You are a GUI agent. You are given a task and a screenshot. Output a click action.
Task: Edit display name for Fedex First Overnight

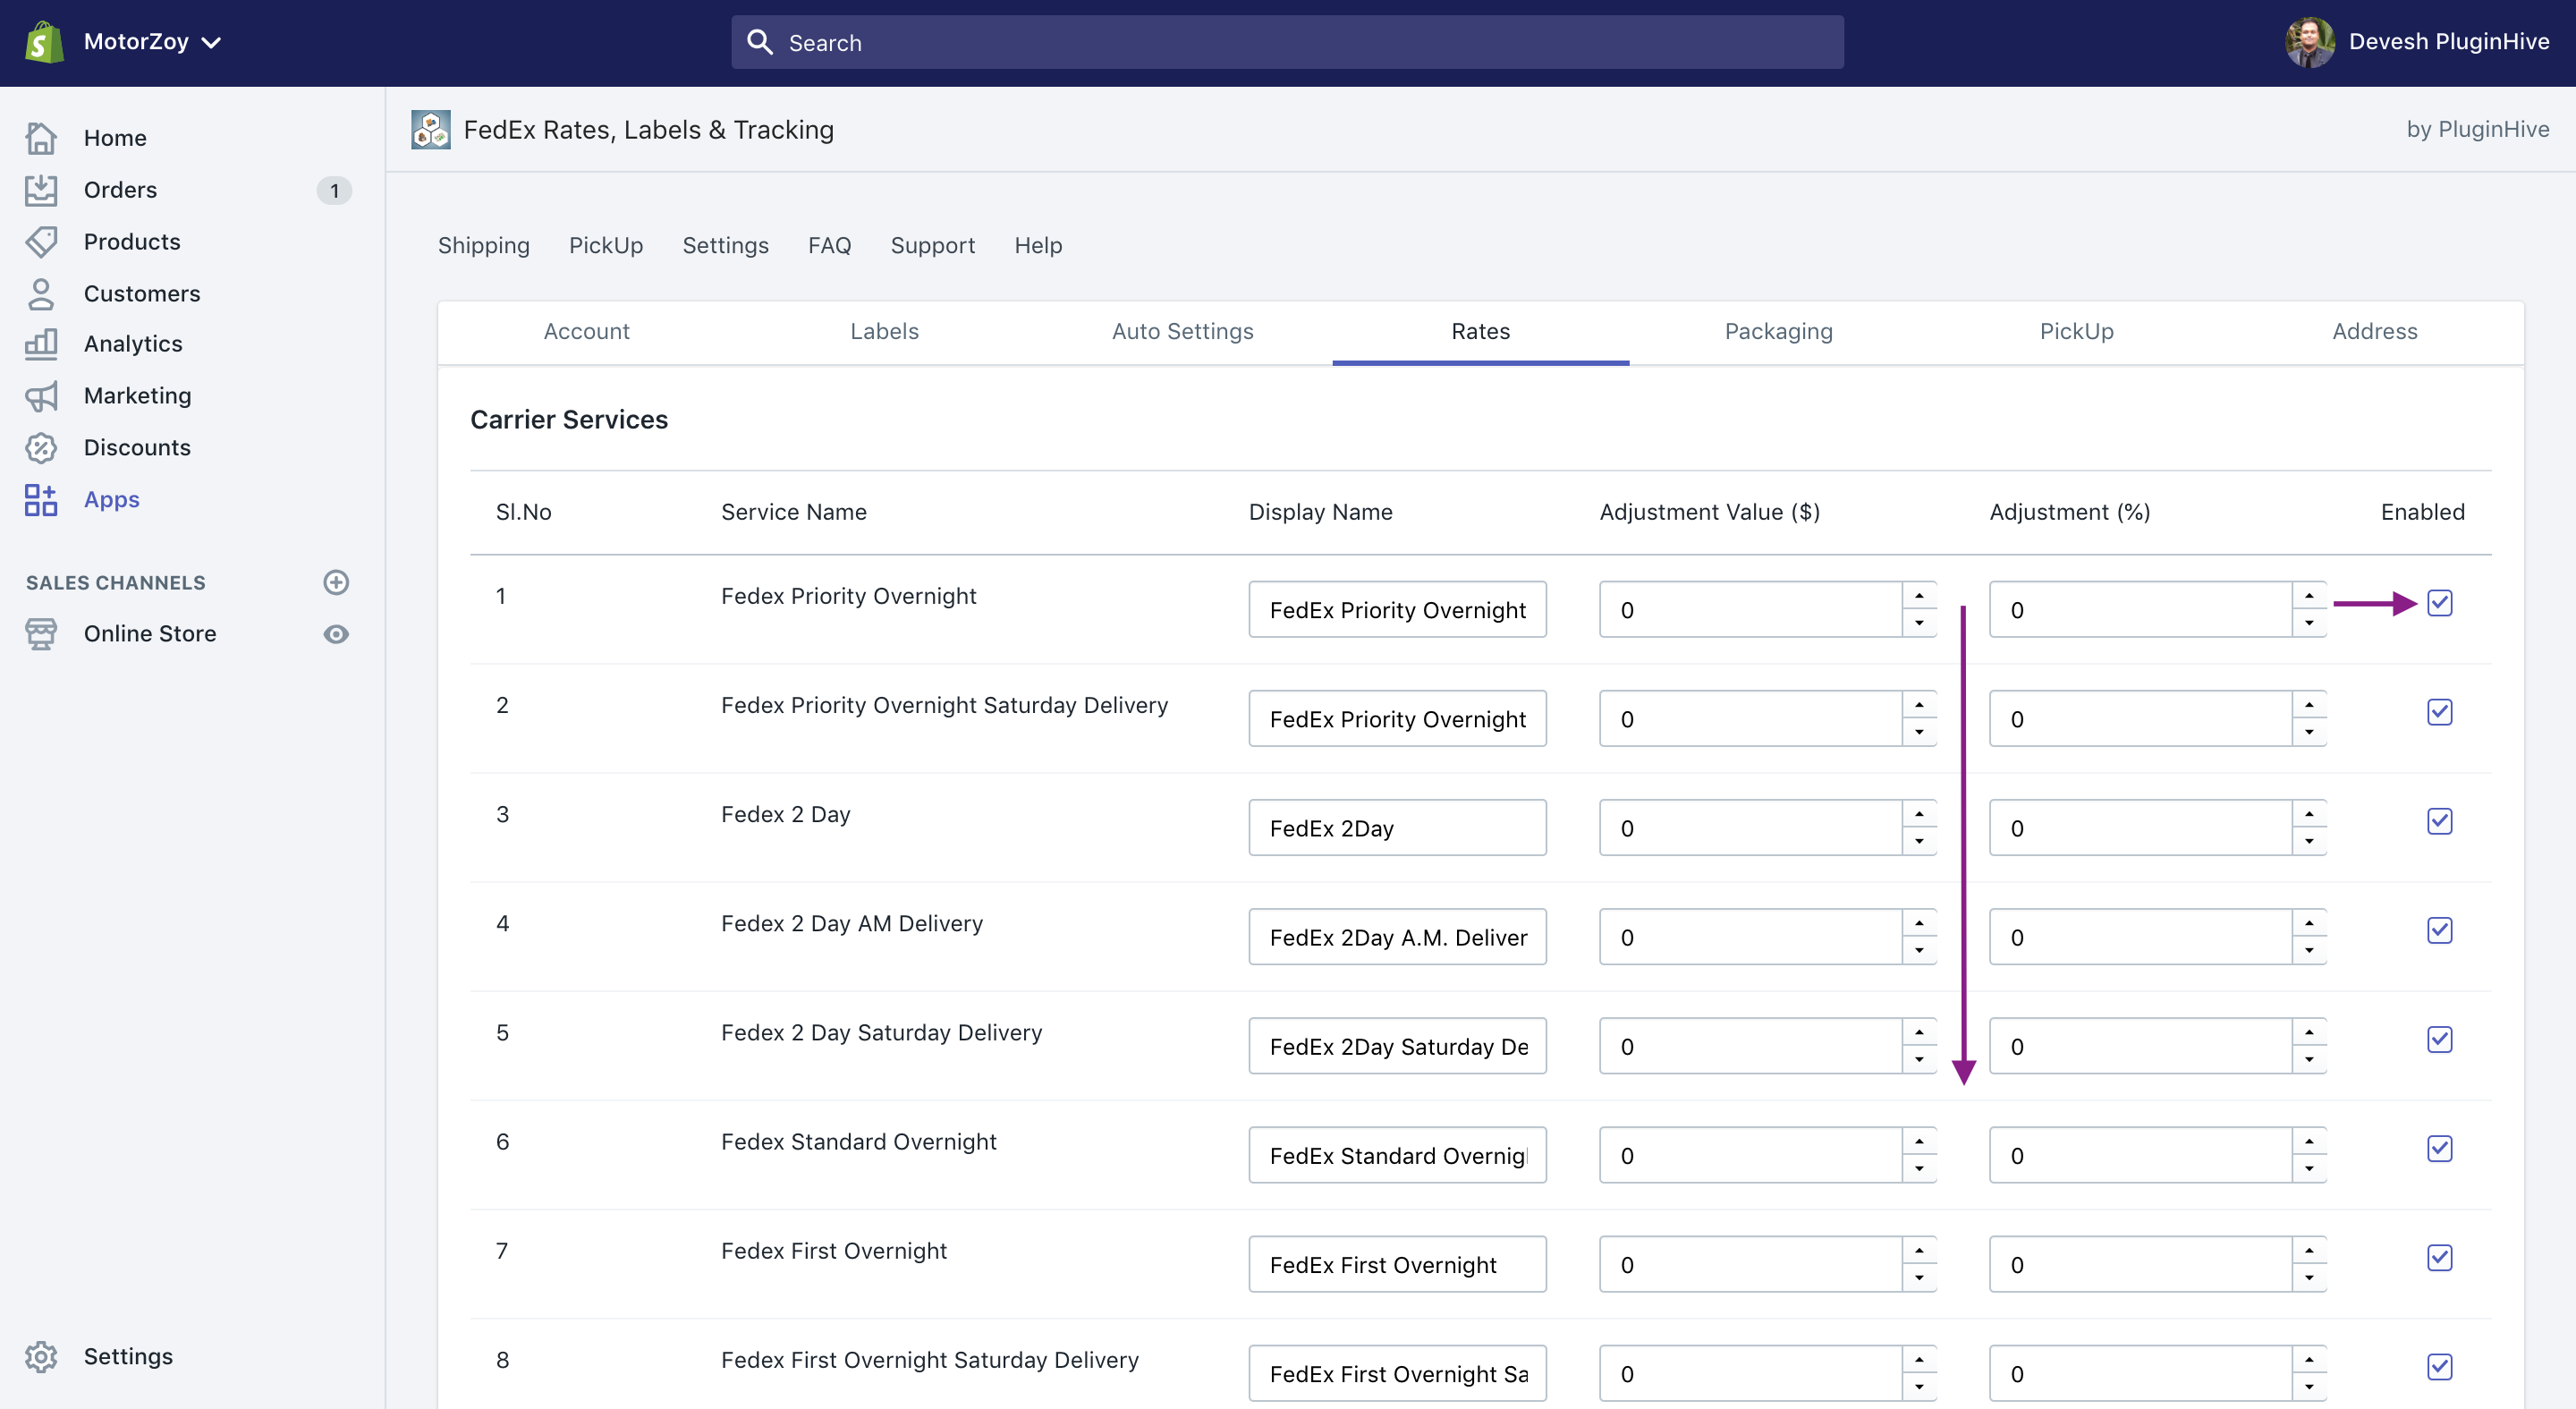click(x=1397, y=1265)
